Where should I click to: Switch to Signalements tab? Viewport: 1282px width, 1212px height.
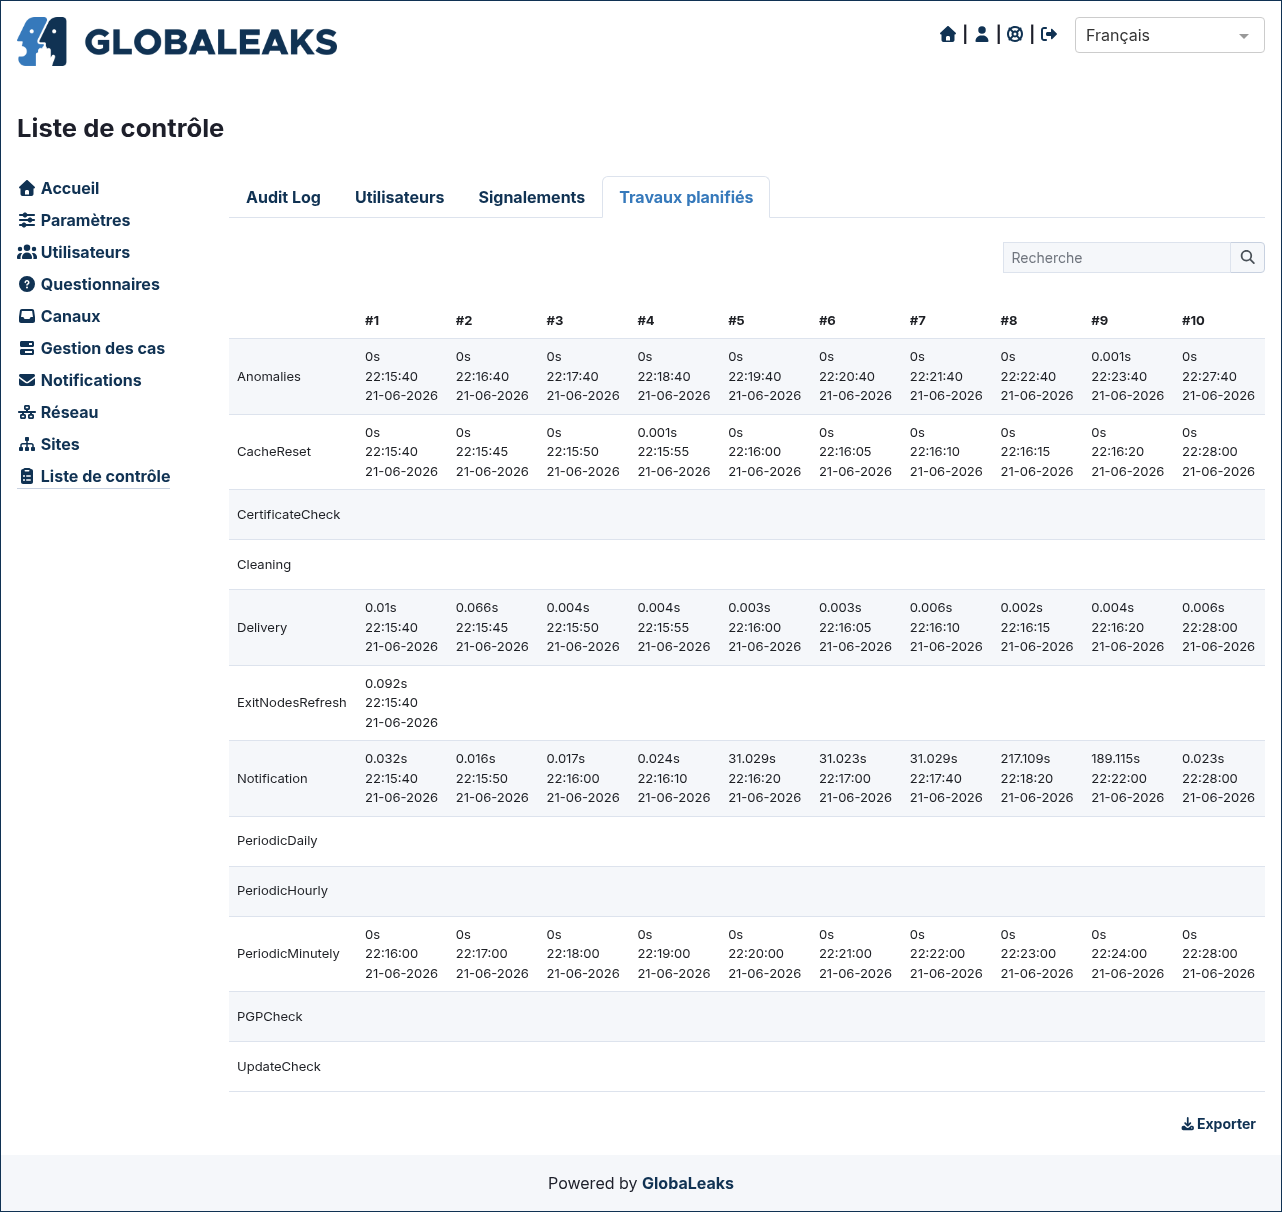click(531, 197)
